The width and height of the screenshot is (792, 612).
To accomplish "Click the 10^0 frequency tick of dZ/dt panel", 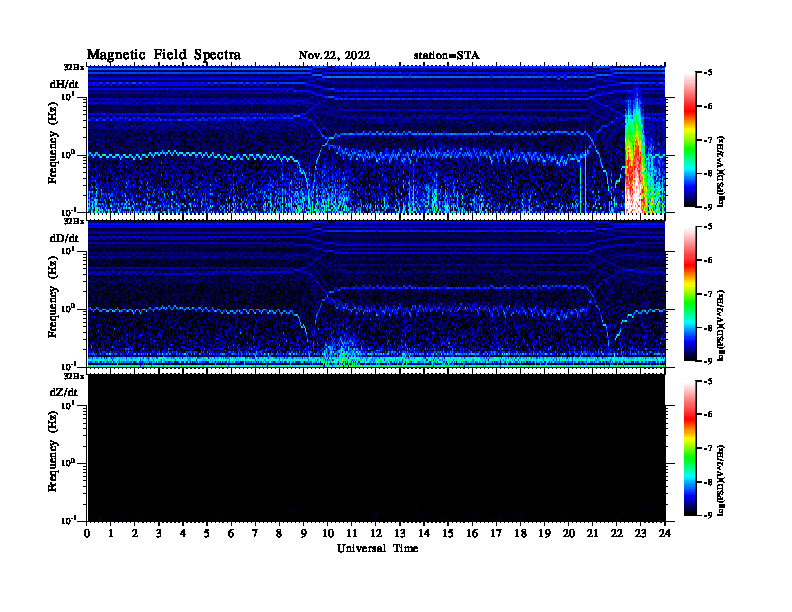I will 70,463.
